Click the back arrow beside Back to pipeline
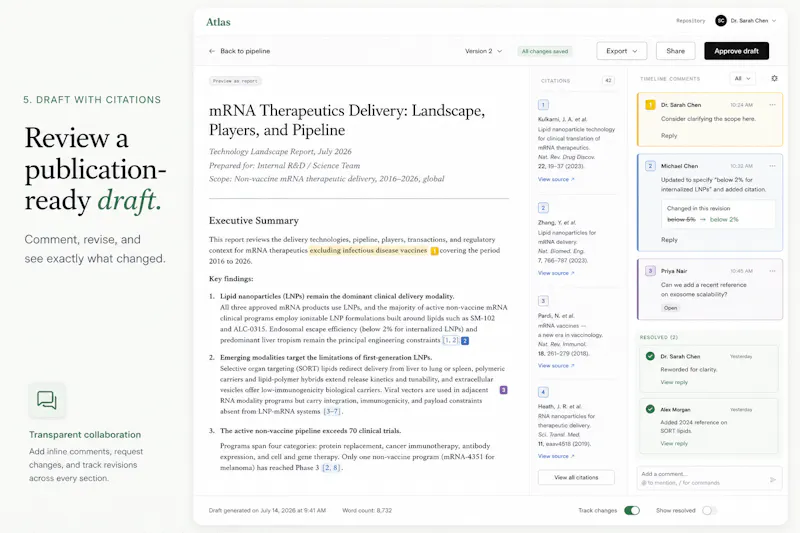 (212, 51)
